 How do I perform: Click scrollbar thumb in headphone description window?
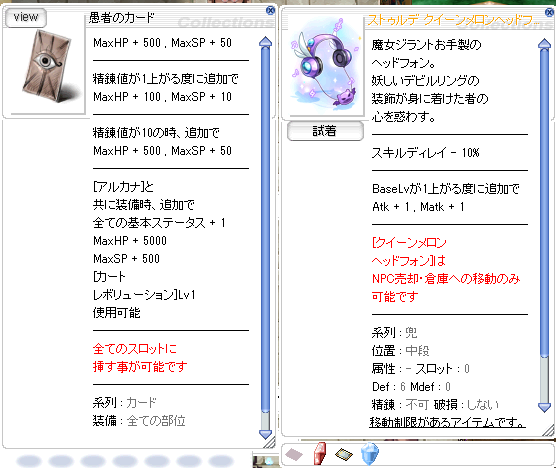[544, 202]
